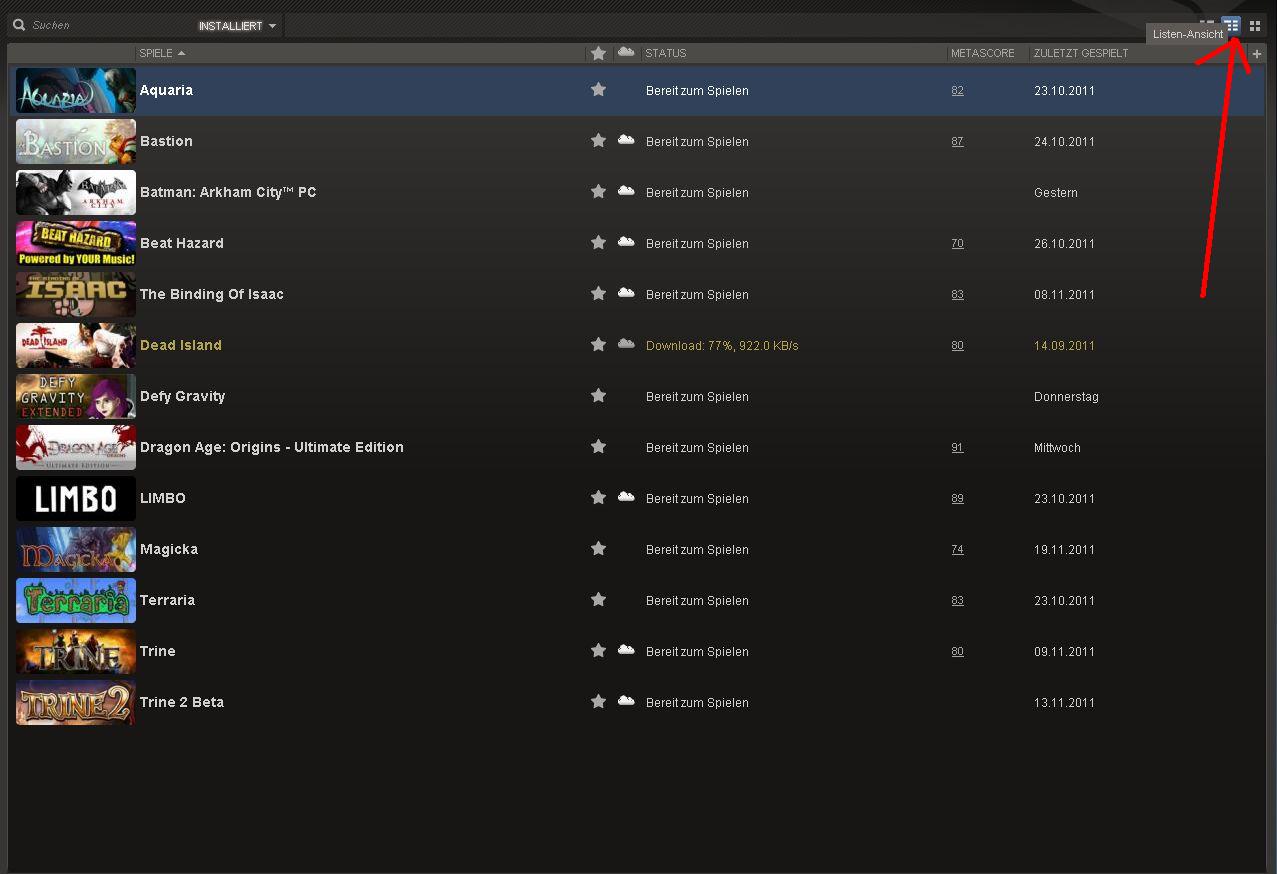
Task: Switch to the grid view icon
Action: coord(1255,26)
